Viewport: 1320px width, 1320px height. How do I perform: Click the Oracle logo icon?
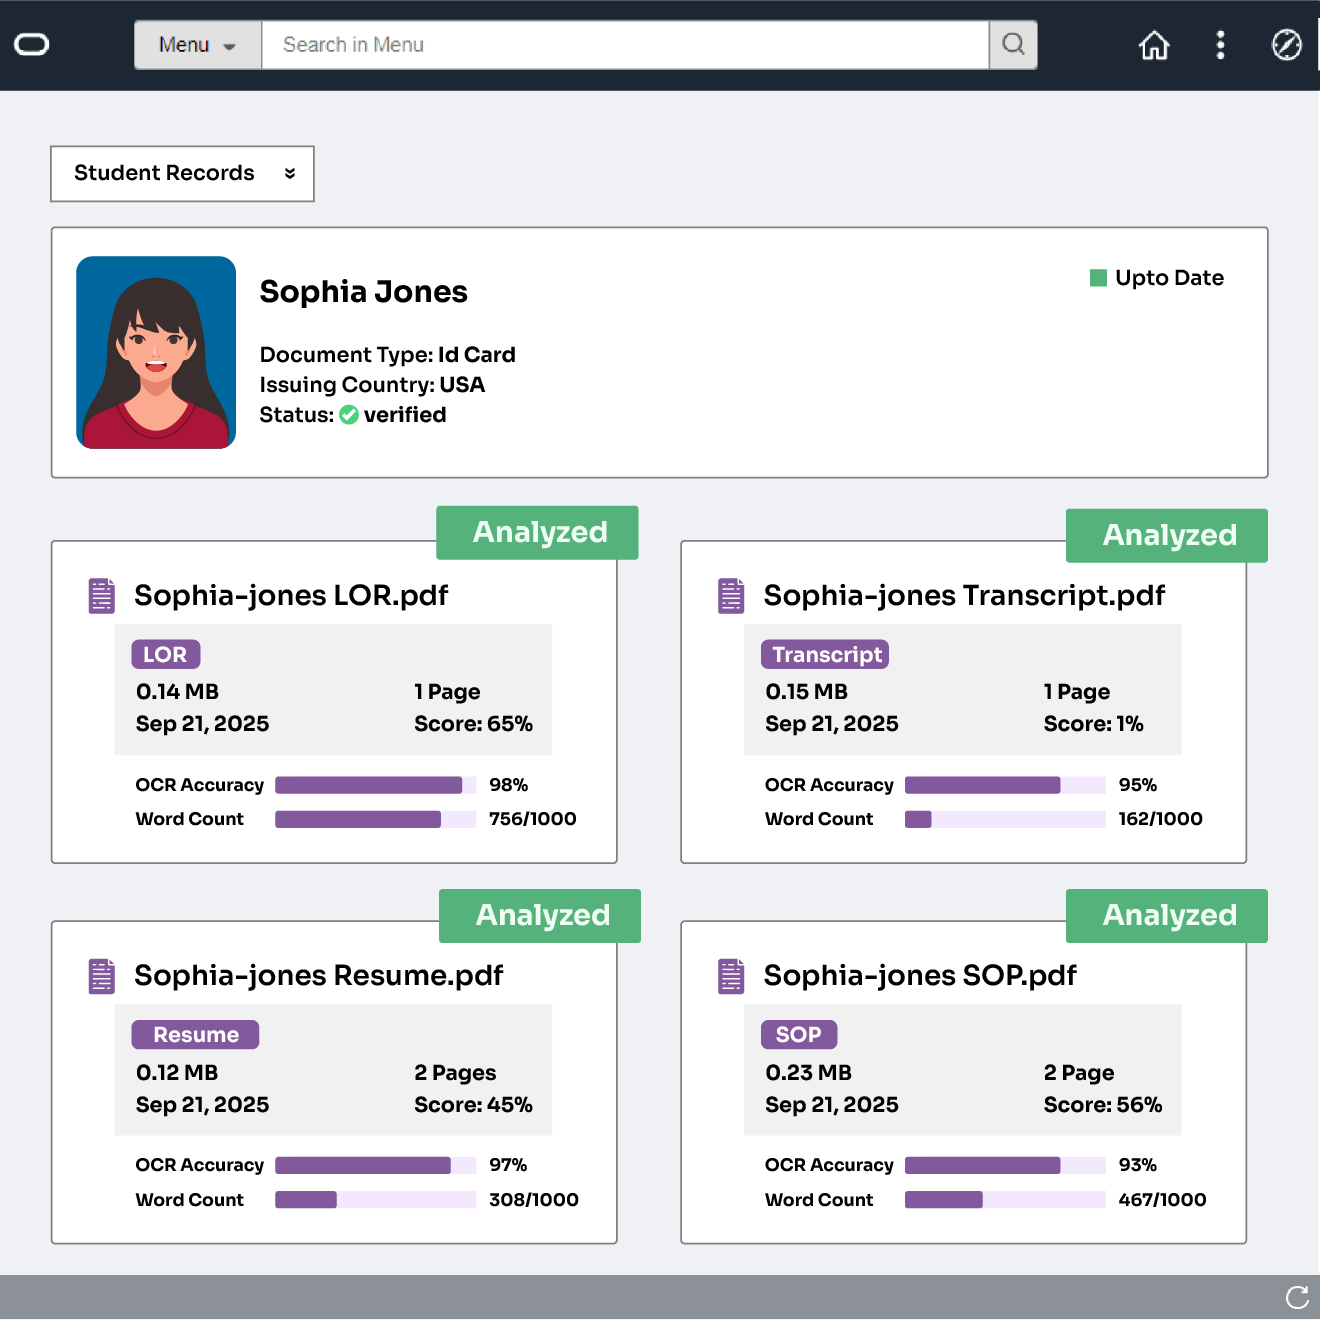click(x=32, y=45)
